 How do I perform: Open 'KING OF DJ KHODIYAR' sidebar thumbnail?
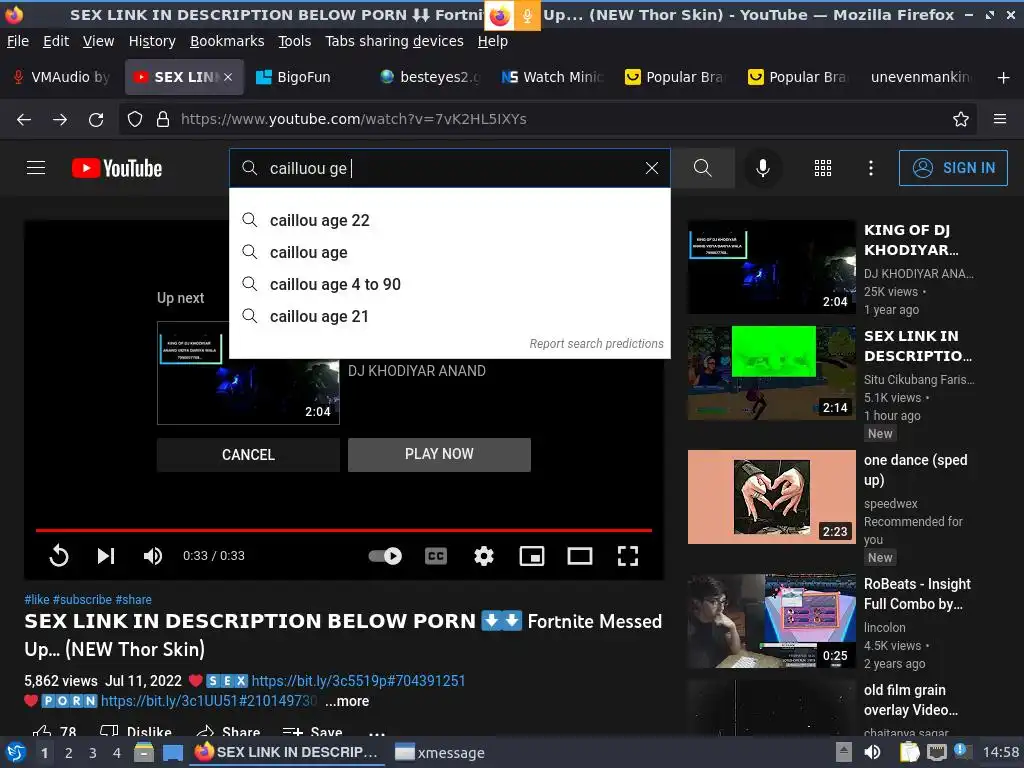(771, 267)
